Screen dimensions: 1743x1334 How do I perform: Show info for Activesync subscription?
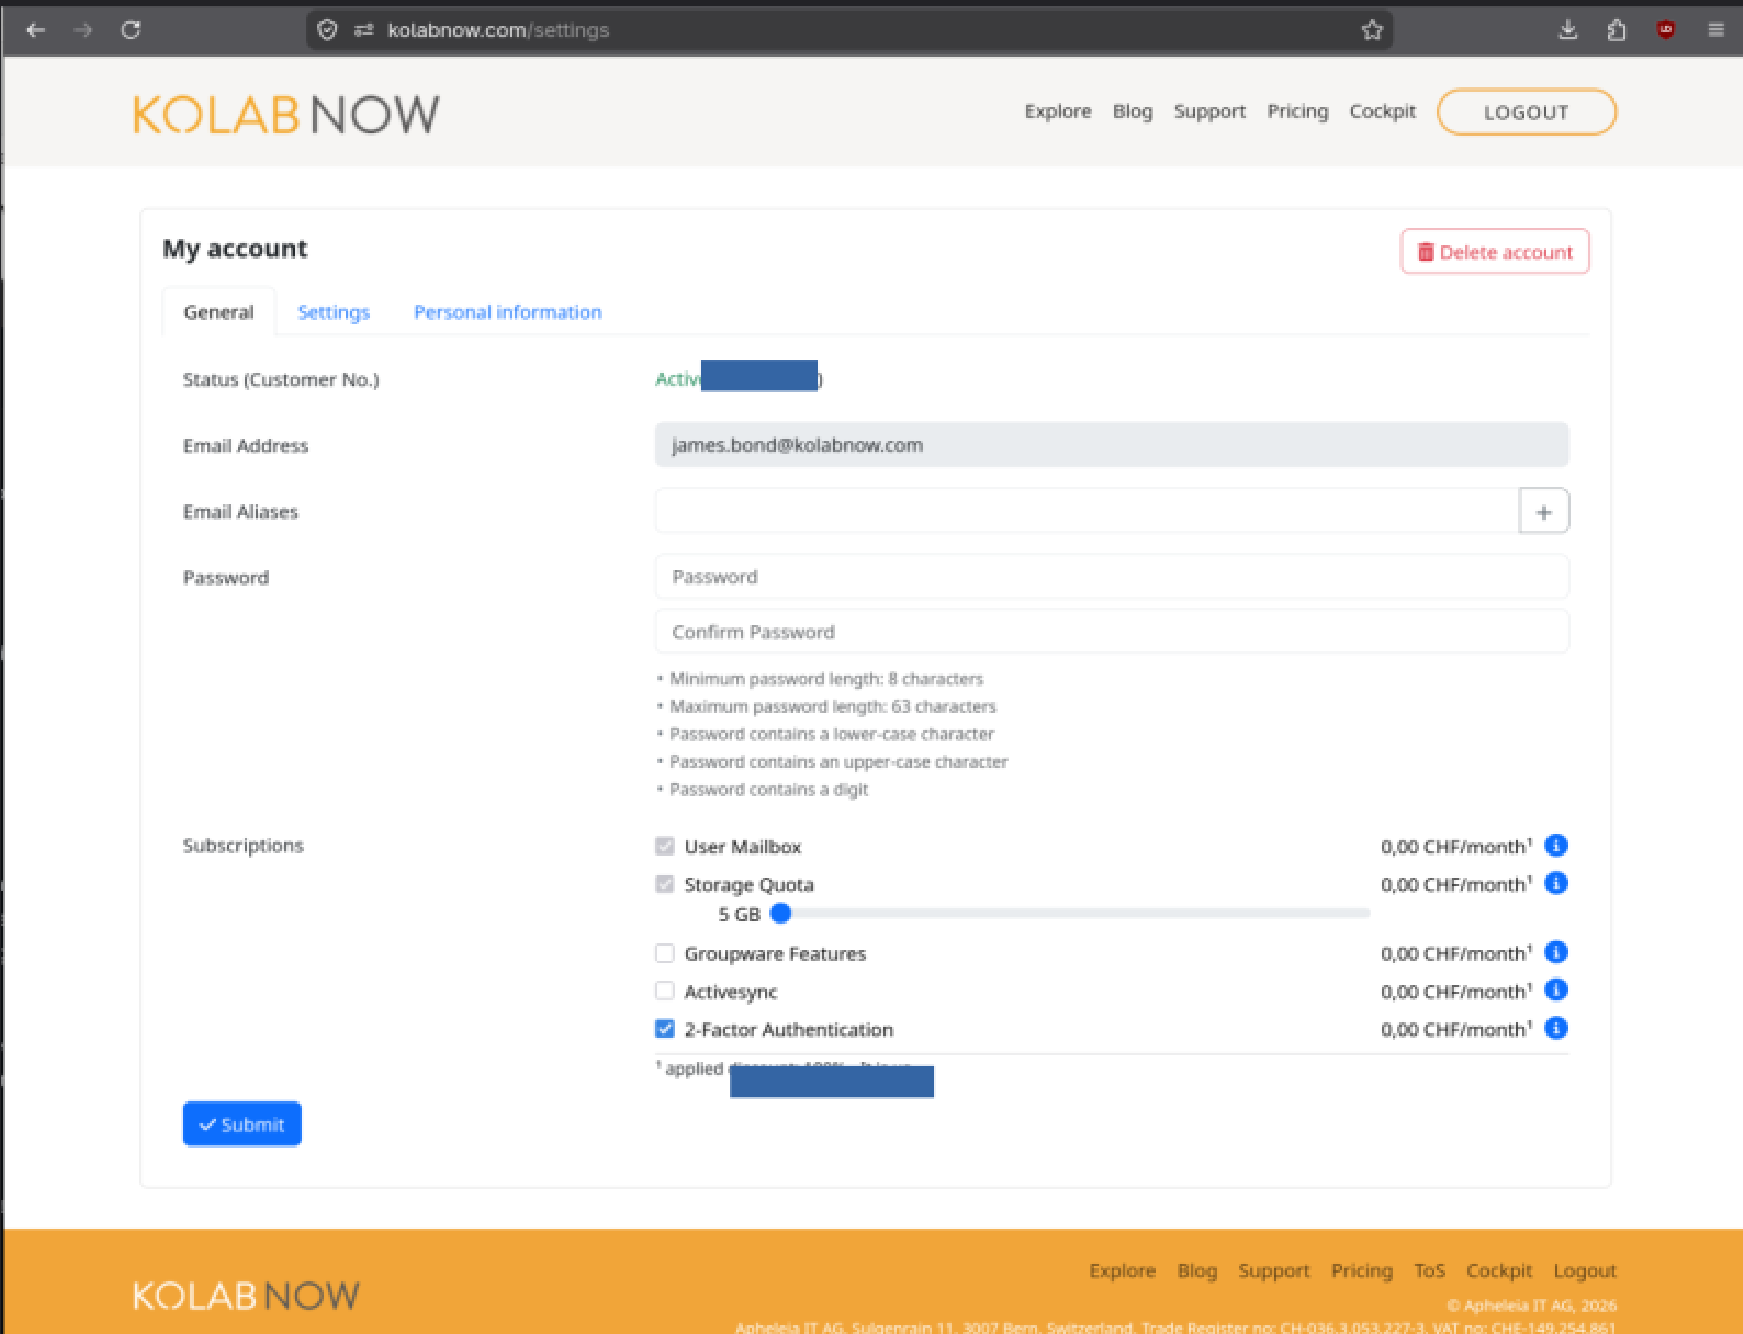pyautogui.click(x=1555, y=991)
